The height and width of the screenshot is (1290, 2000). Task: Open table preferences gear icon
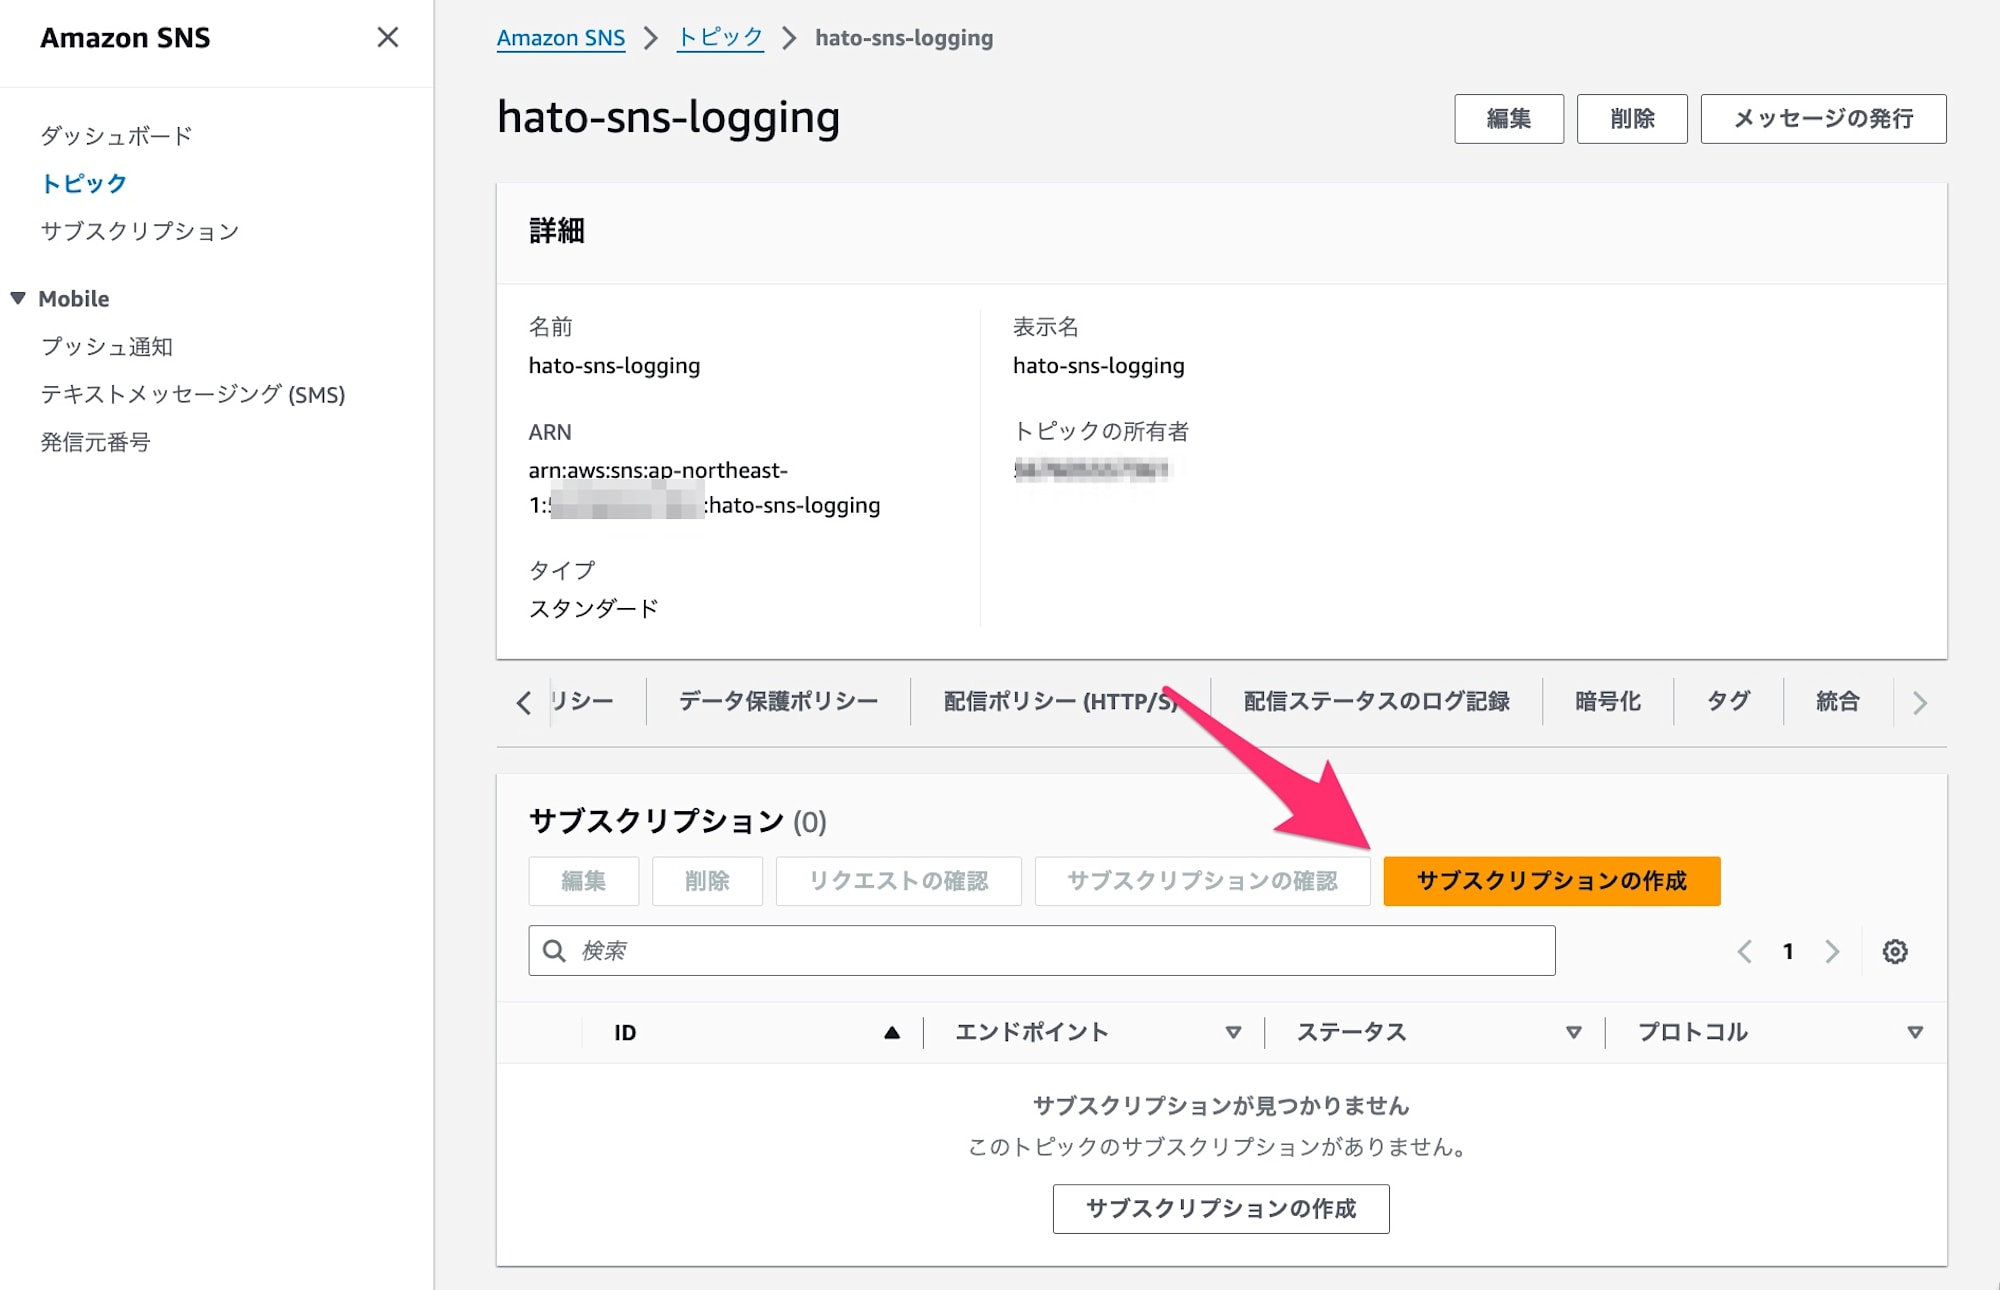(1895, 951)
